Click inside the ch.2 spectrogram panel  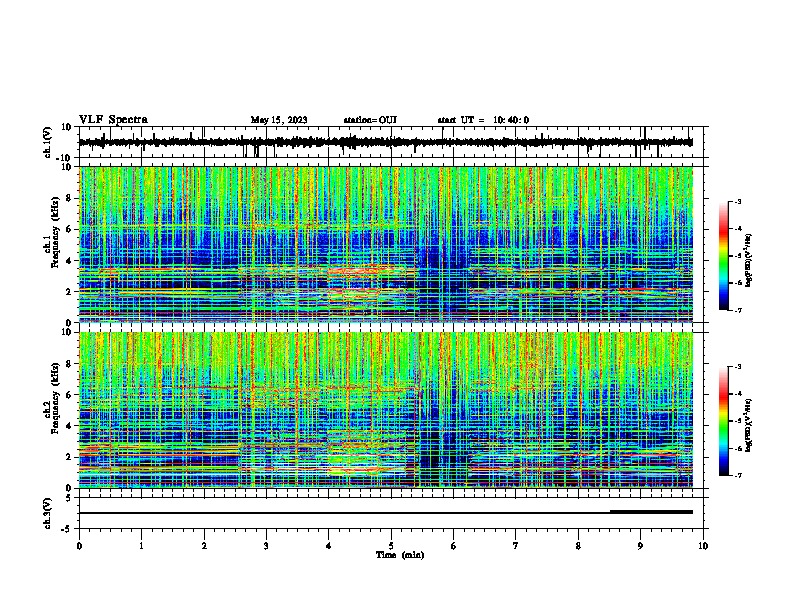coord(386,410)
